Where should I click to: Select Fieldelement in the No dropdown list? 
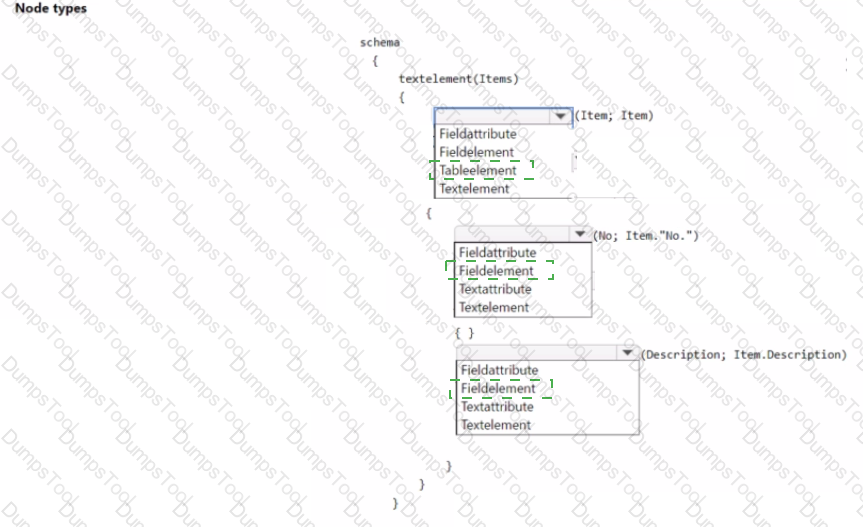496,271
